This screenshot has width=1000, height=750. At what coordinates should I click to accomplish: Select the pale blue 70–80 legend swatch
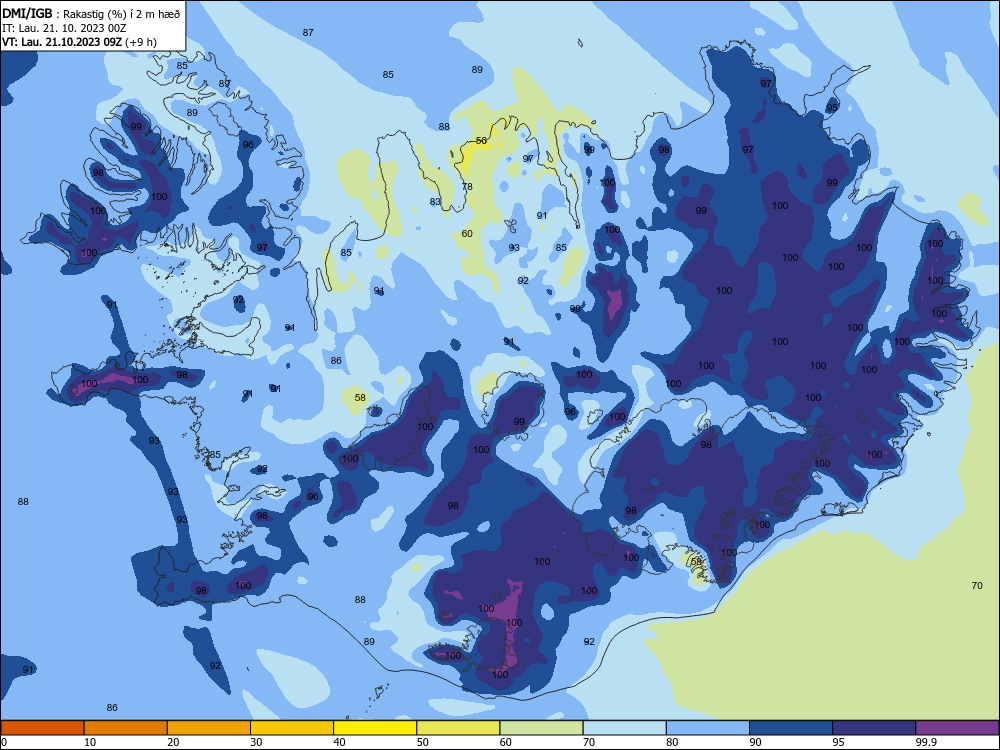[x=624, y=728]
